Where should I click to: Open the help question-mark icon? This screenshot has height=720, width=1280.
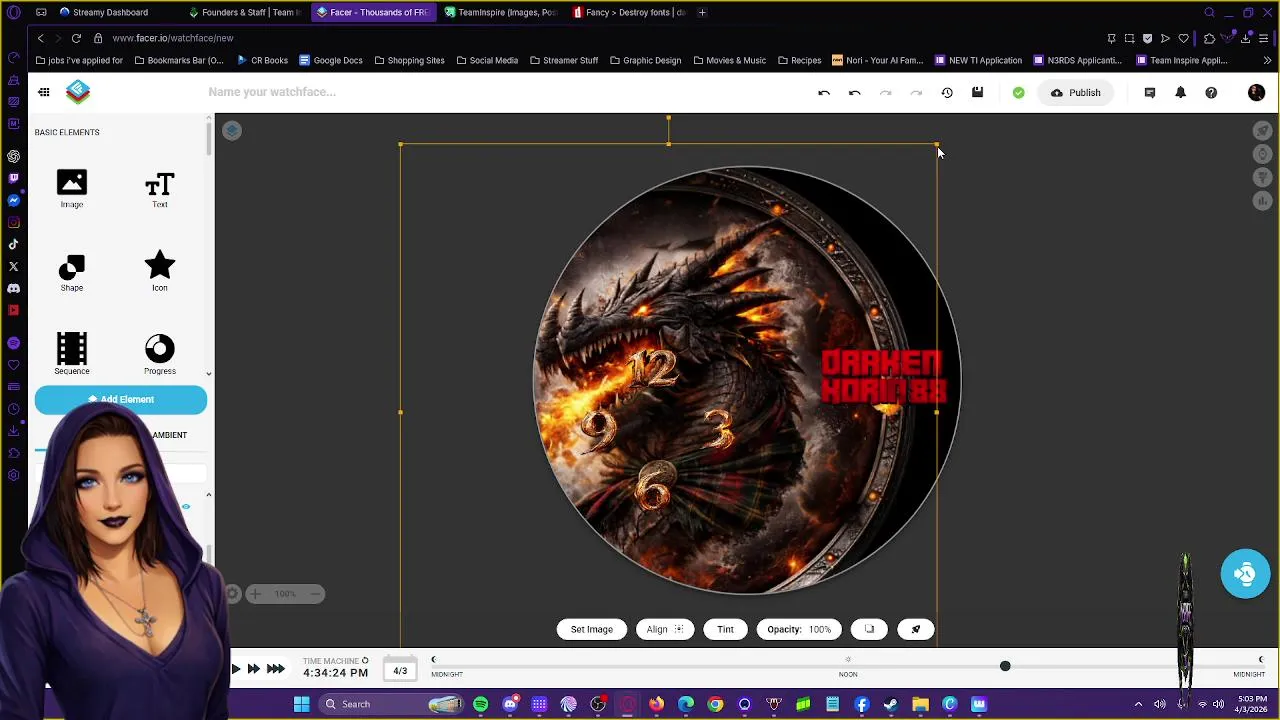1211,92
